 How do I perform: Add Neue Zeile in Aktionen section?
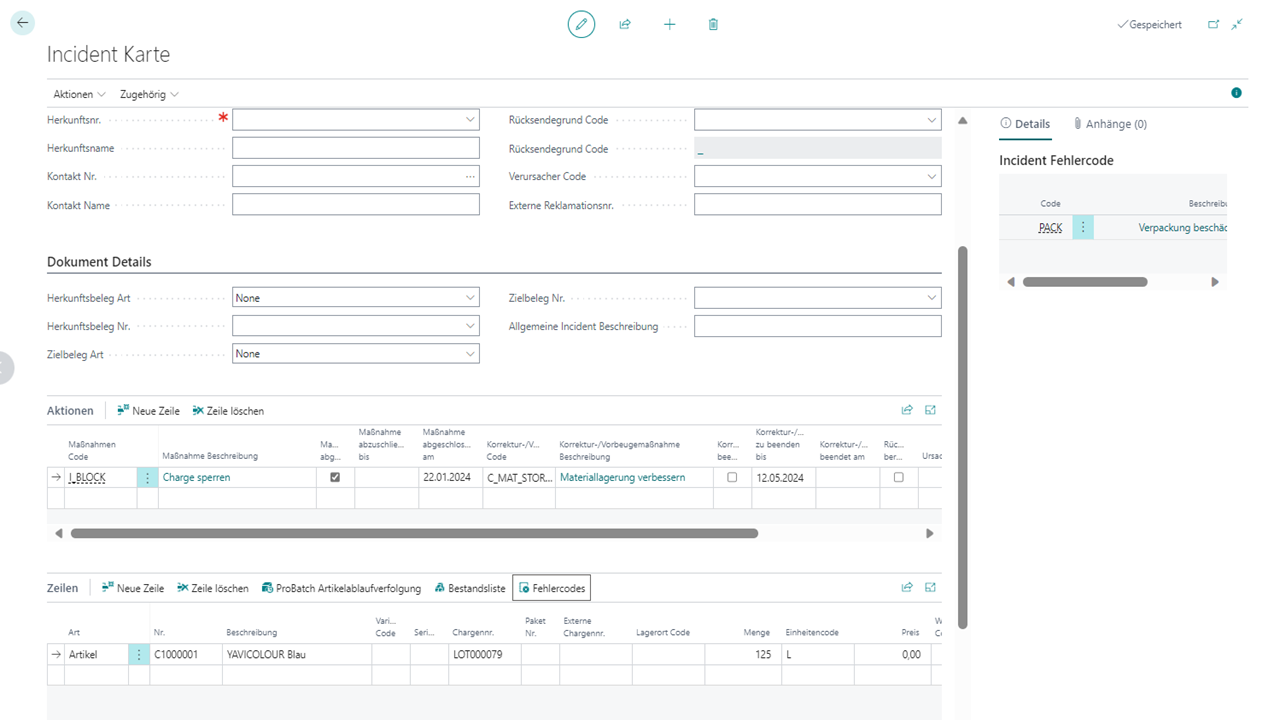(x=148, y=411)
